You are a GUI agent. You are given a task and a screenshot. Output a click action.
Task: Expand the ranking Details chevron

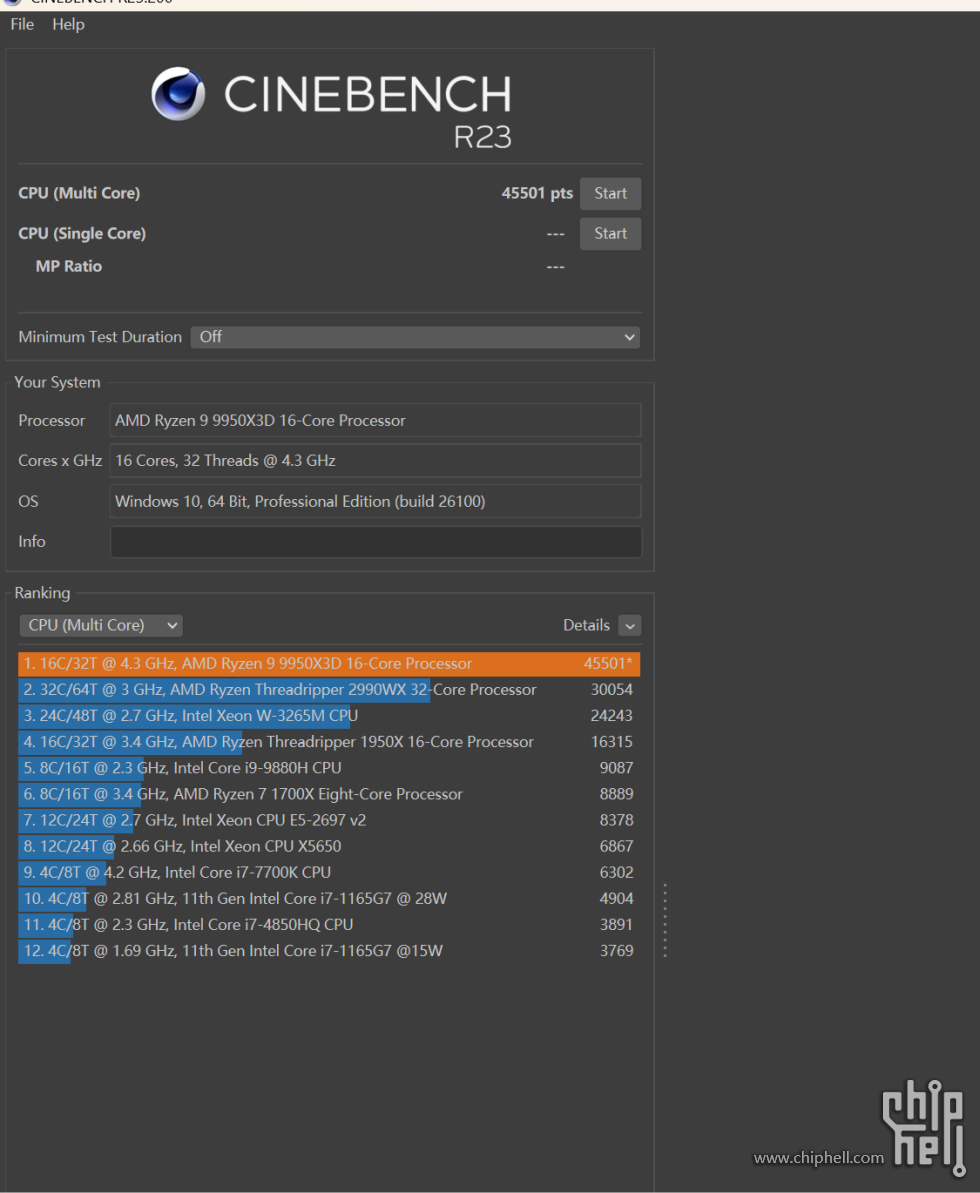(629, 625)
